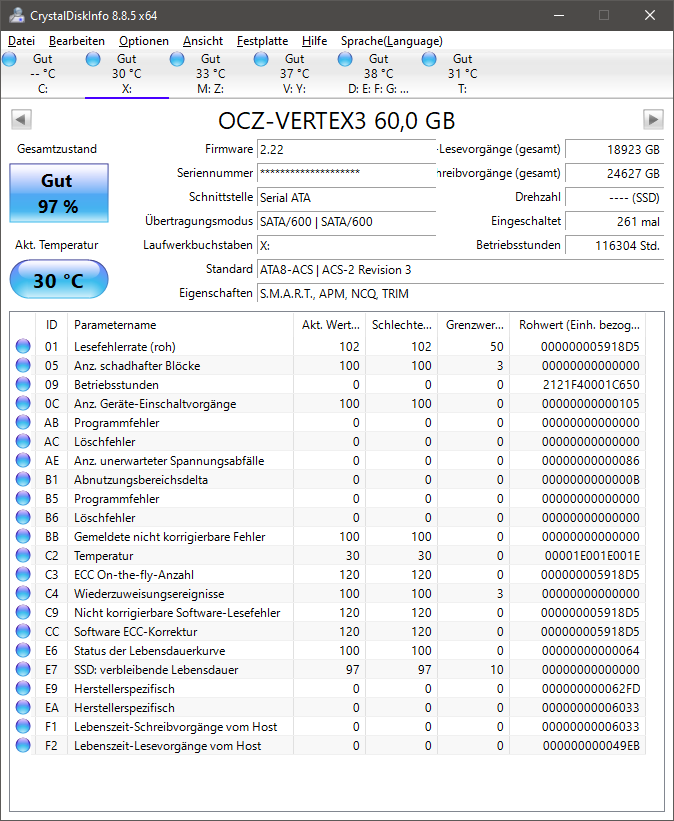Click raw value 000000000062FD
Image resolution: width=674 pixels, height=821 pixels.
point(591,689)
